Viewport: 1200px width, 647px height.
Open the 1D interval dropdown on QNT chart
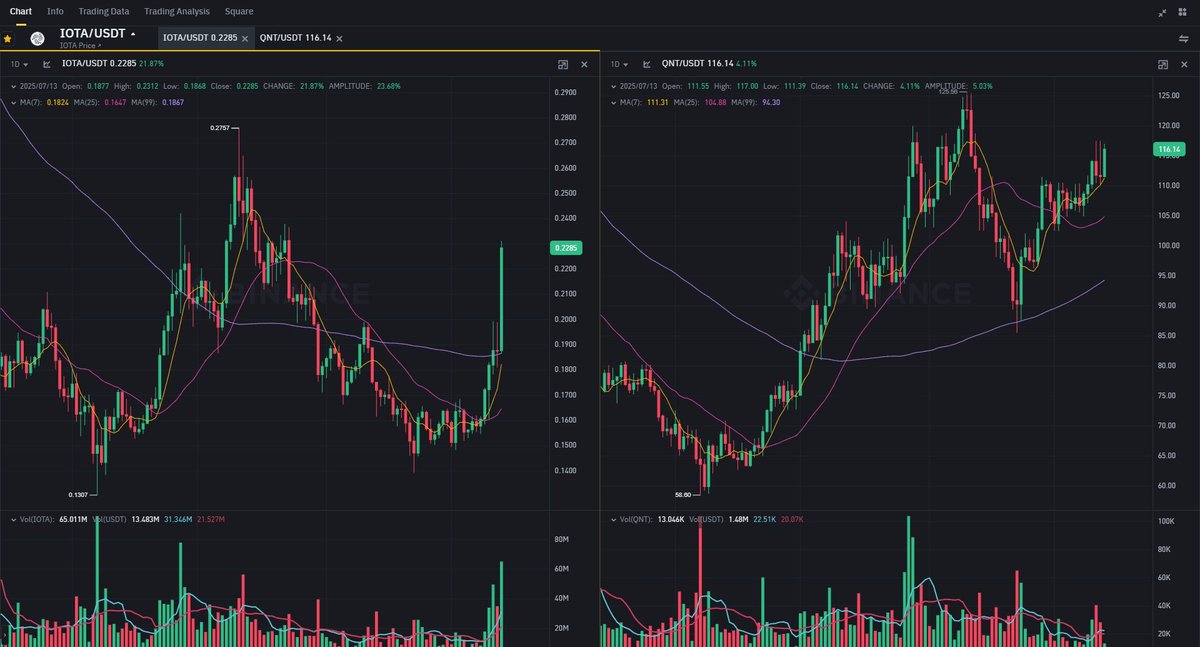coord(619,64)
